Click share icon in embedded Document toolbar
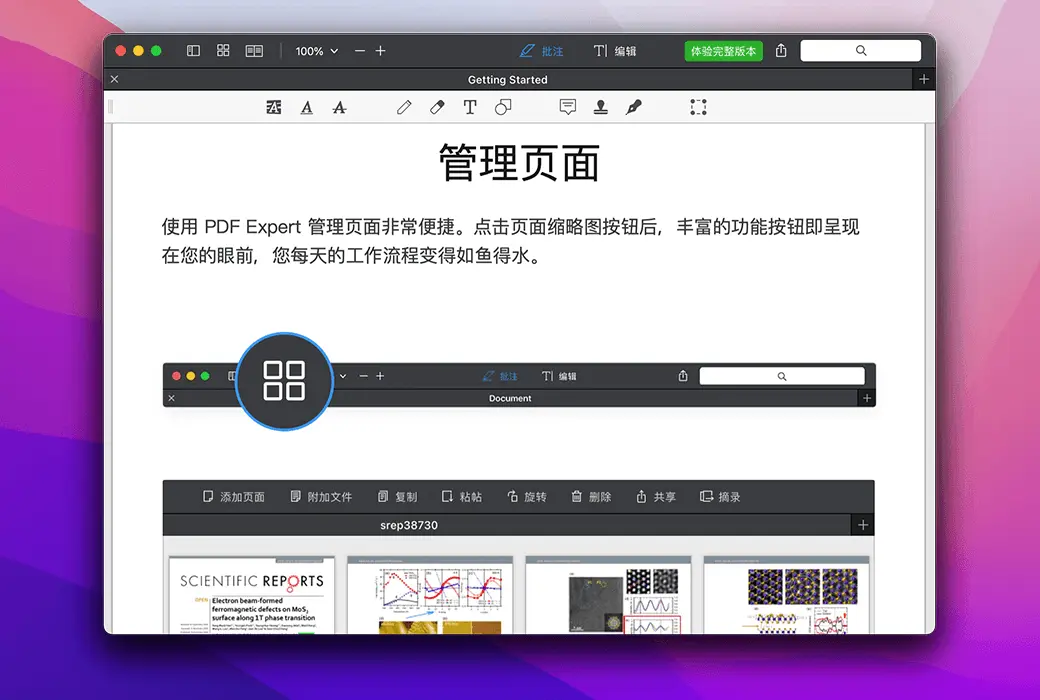Image resolution: width=1040 pixels, height=700 pixels. click(x=683, y=376)
